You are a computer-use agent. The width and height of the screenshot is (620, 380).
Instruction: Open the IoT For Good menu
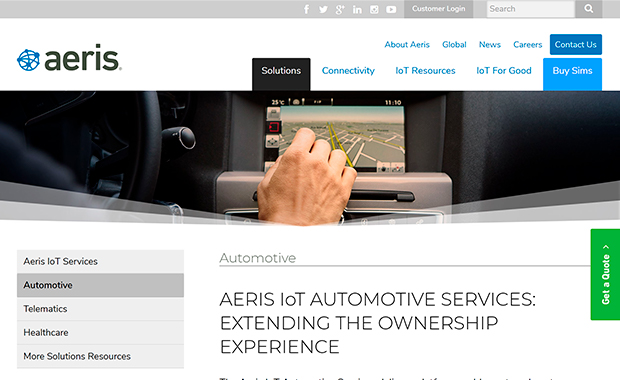tap(504, 71)
